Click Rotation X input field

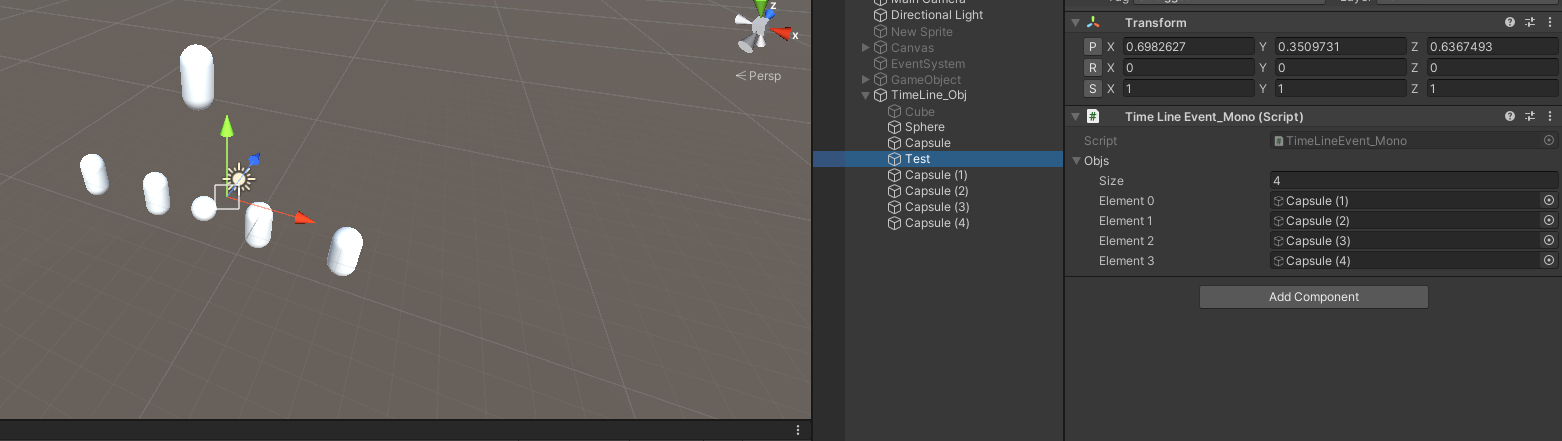click(1187, 68)
